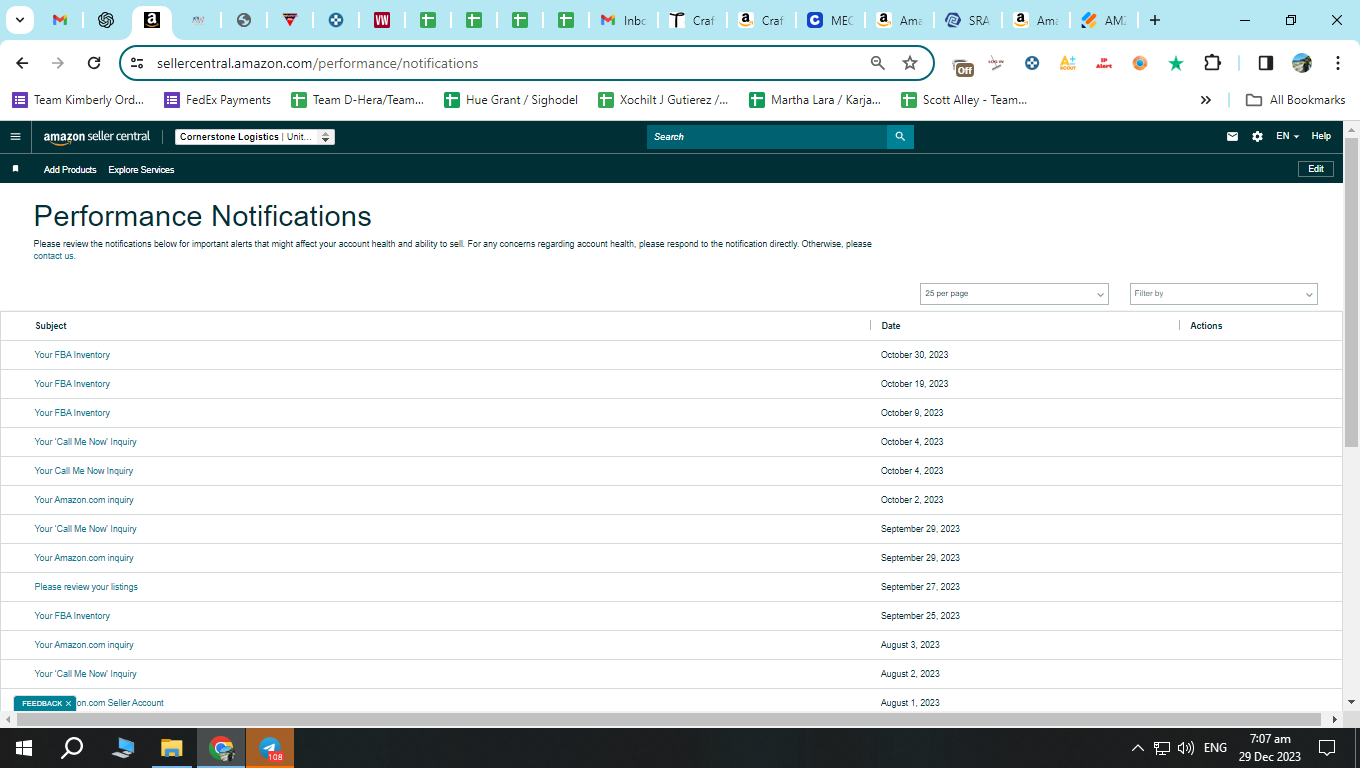Switch to the AM2 browser tab
1360x768 pixels.
[x=1103, y=20]
